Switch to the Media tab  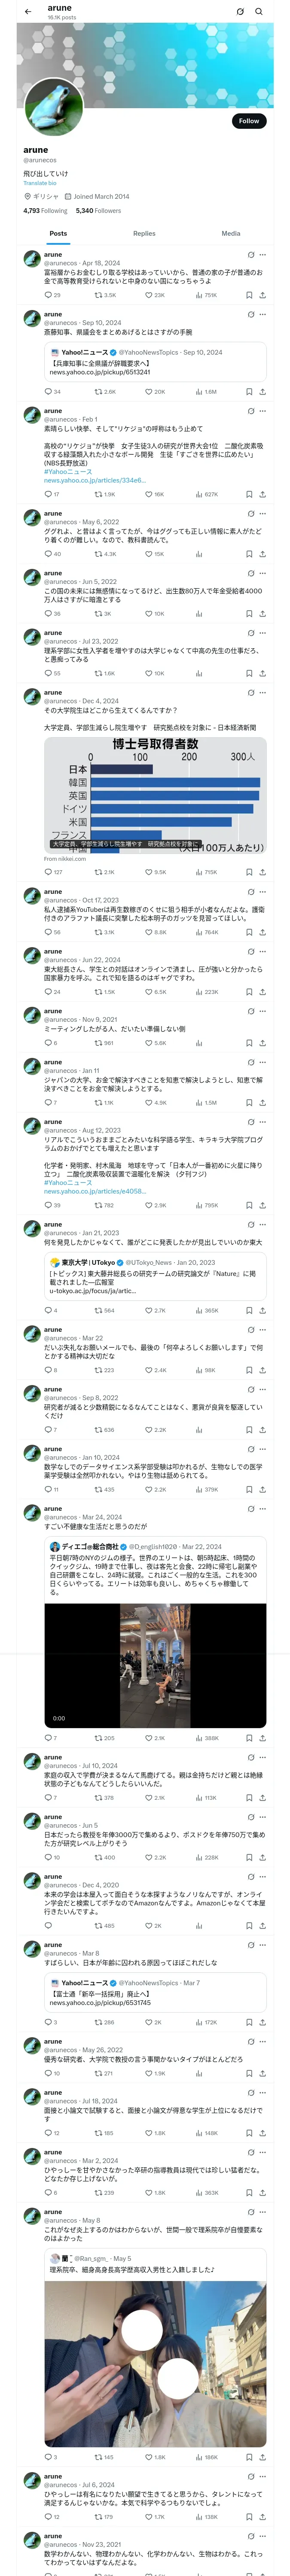coord(231,233)
